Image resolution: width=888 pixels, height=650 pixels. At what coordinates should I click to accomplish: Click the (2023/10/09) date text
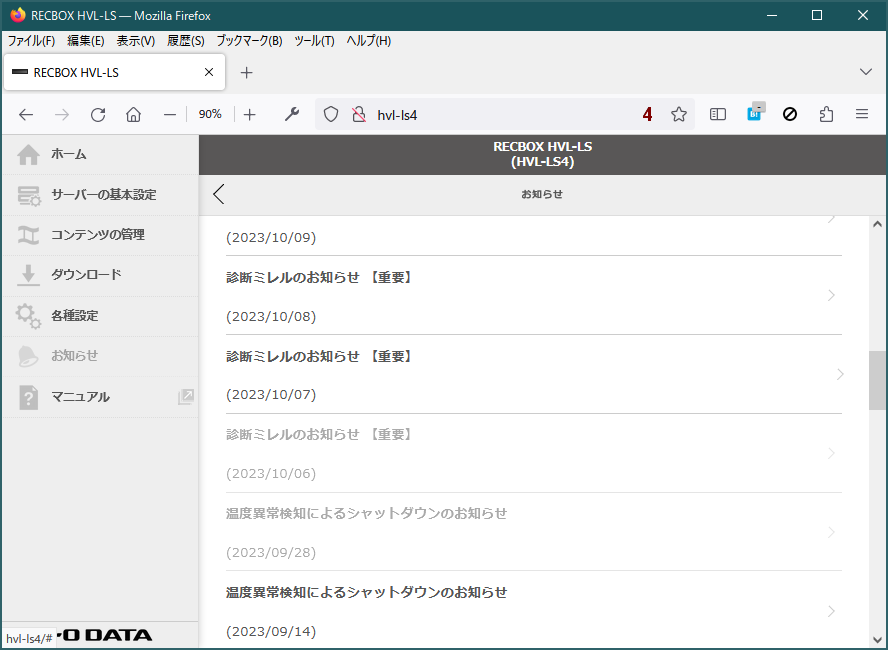pos(271,237)
